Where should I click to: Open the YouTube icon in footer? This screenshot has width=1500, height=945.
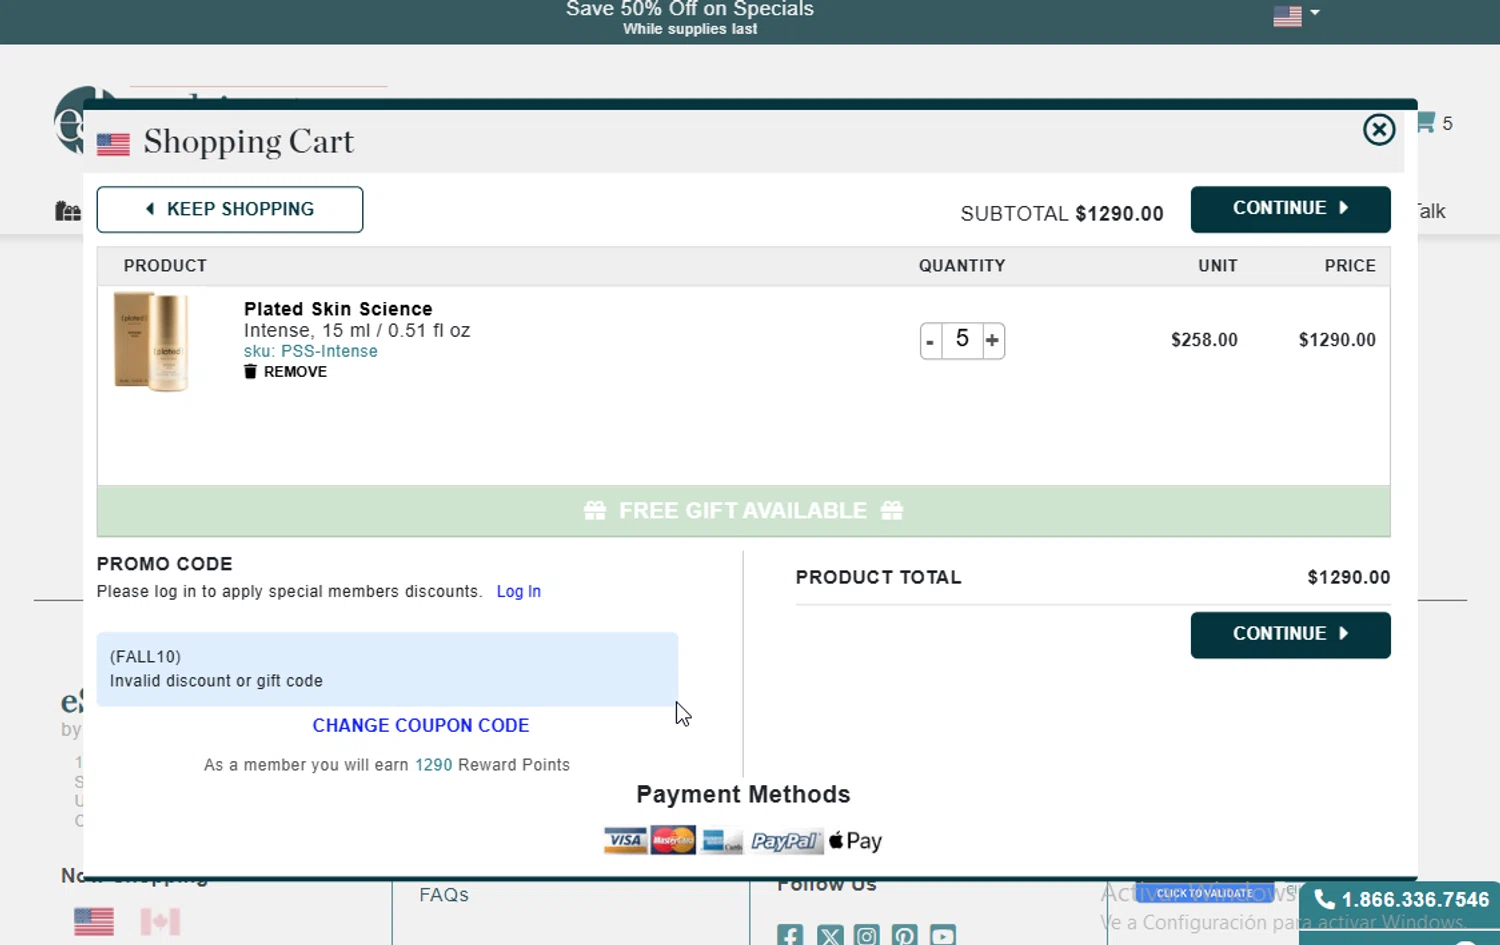pos(943,936)
